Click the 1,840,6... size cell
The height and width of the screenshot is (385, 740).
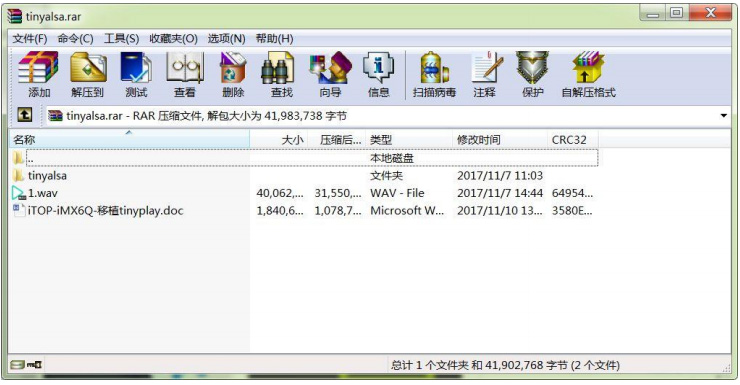(280, 210)
